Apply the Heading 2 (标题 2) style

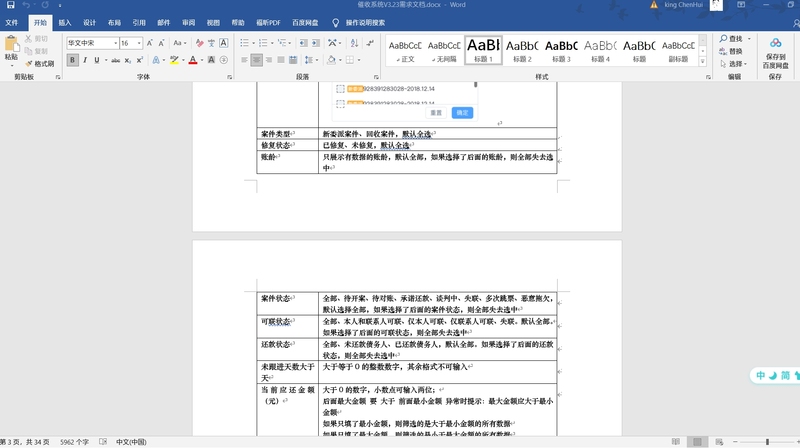pos(522,50)
